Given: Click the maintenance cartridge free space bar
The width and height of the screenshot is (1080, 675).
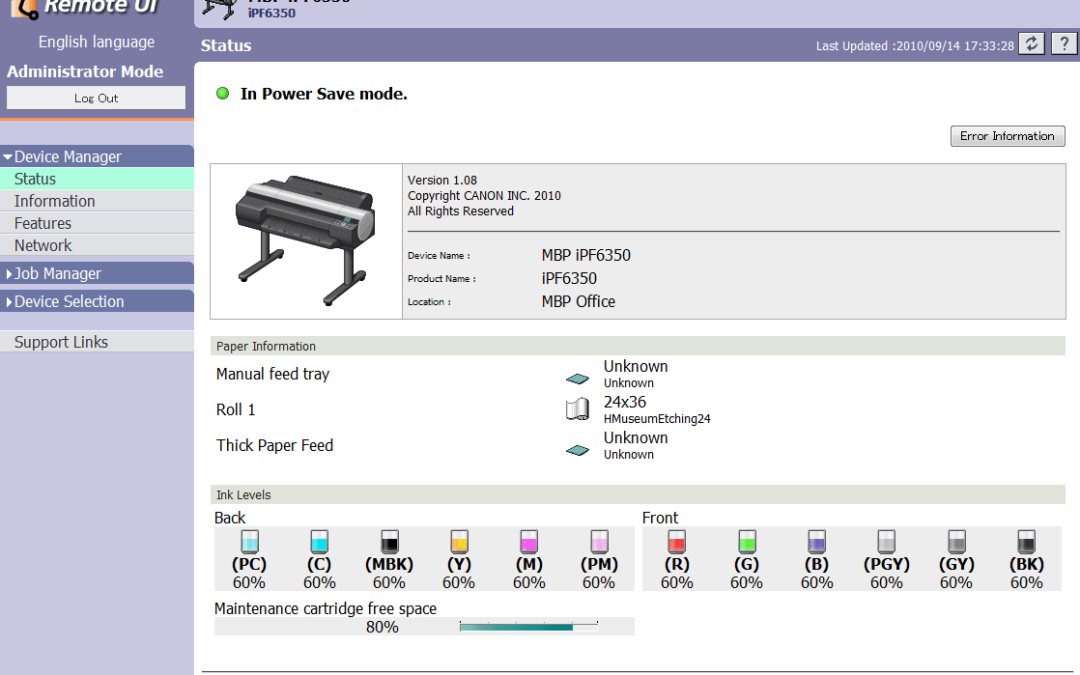Looking at the screenshot, I should 528,627.
